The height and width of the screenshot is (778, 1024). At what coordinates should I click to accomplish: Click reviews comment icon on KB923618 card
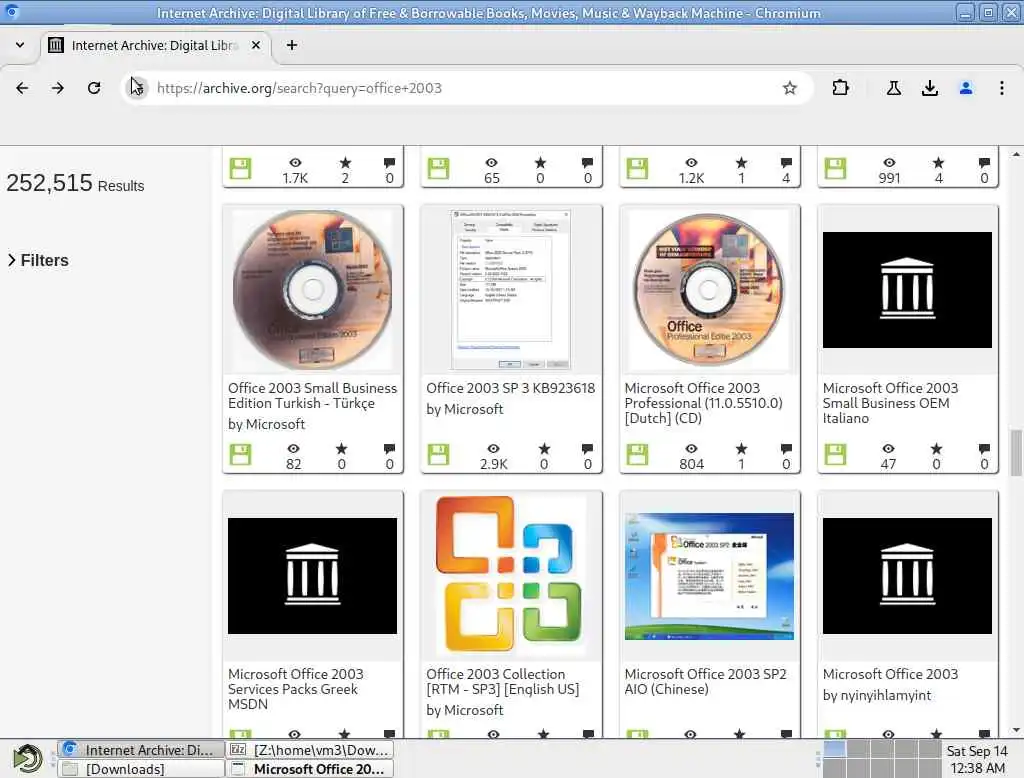tap(588, 448)
